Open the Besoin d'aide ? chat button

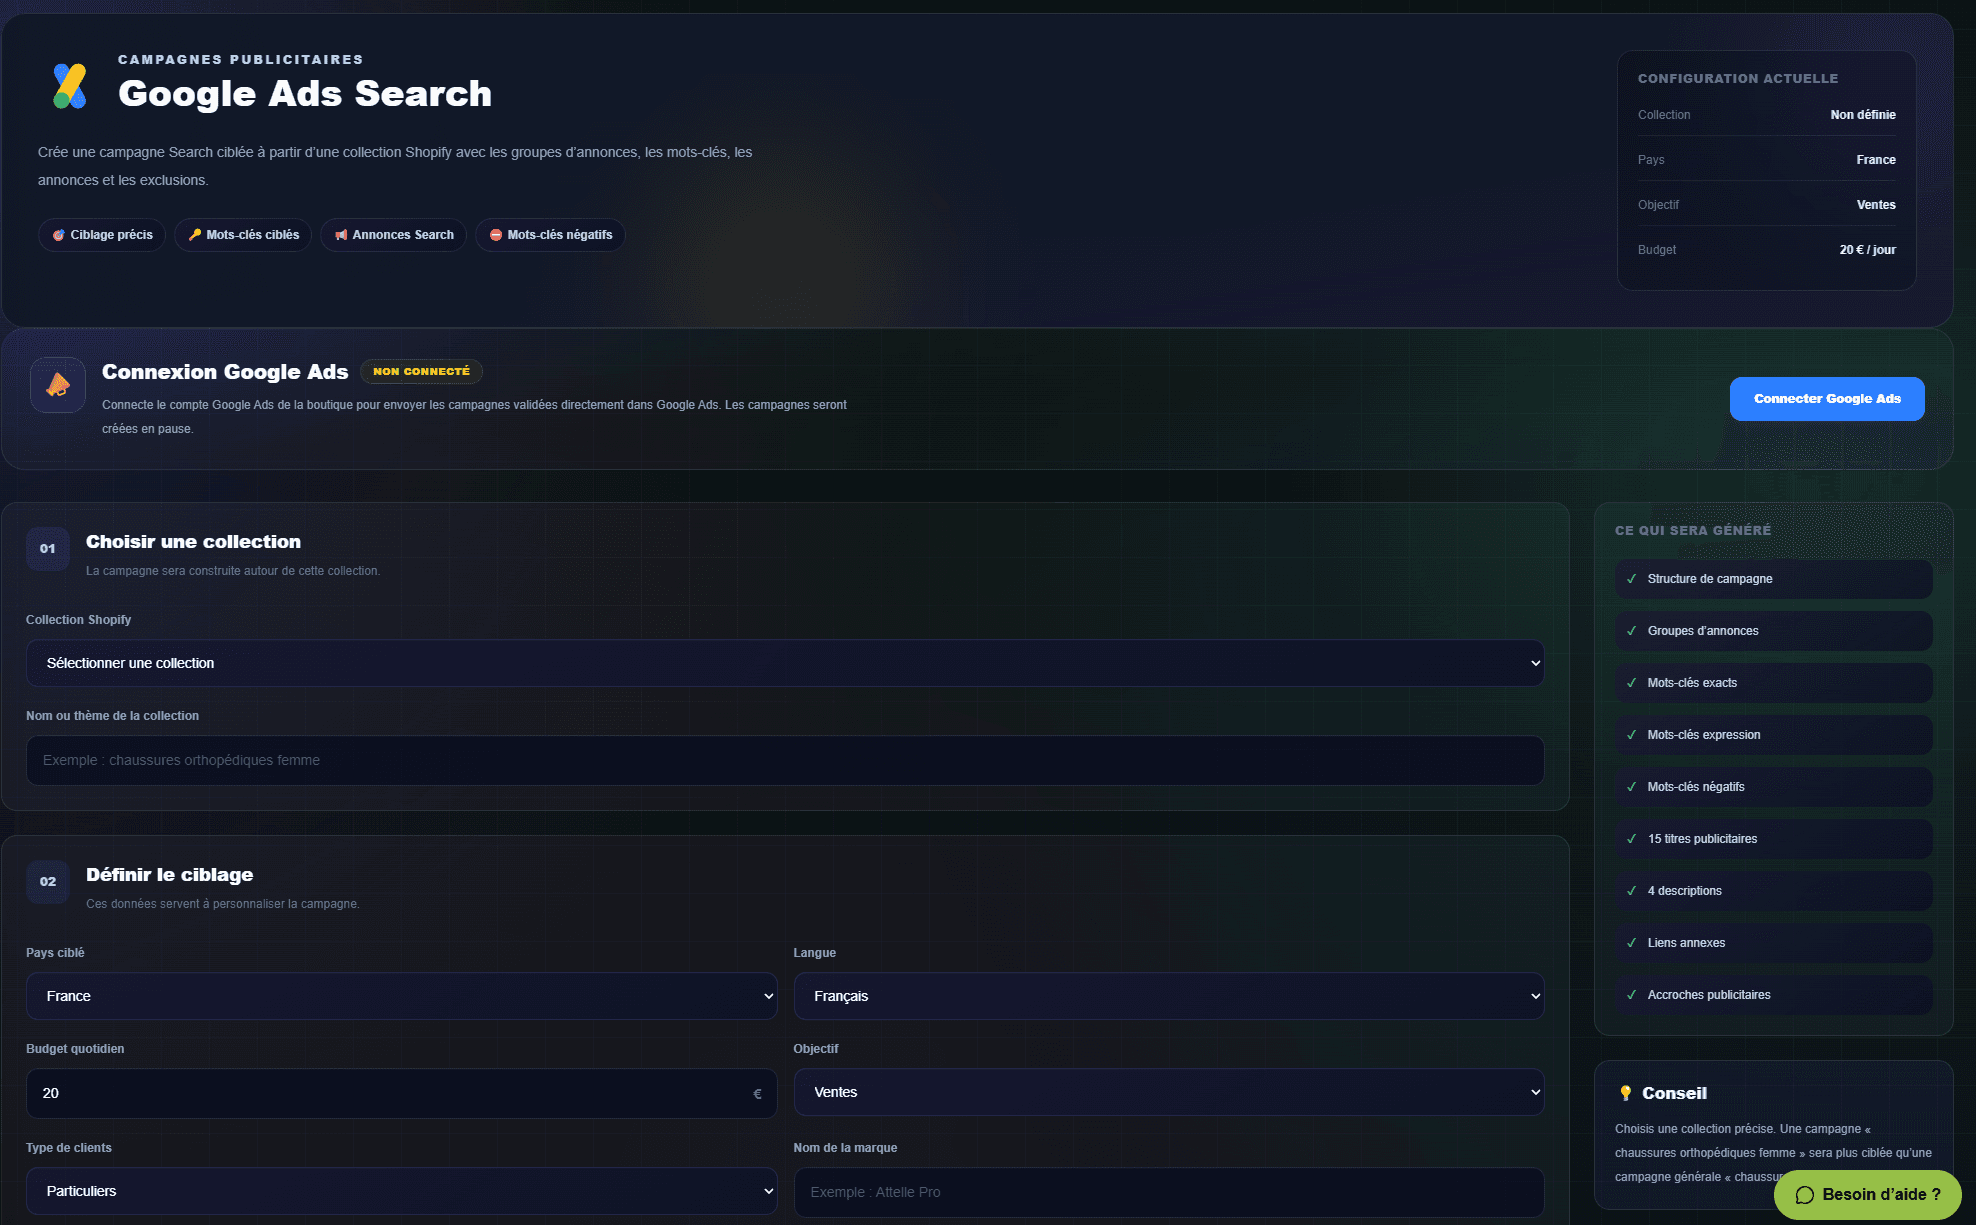click(x=1868, y=1195)
